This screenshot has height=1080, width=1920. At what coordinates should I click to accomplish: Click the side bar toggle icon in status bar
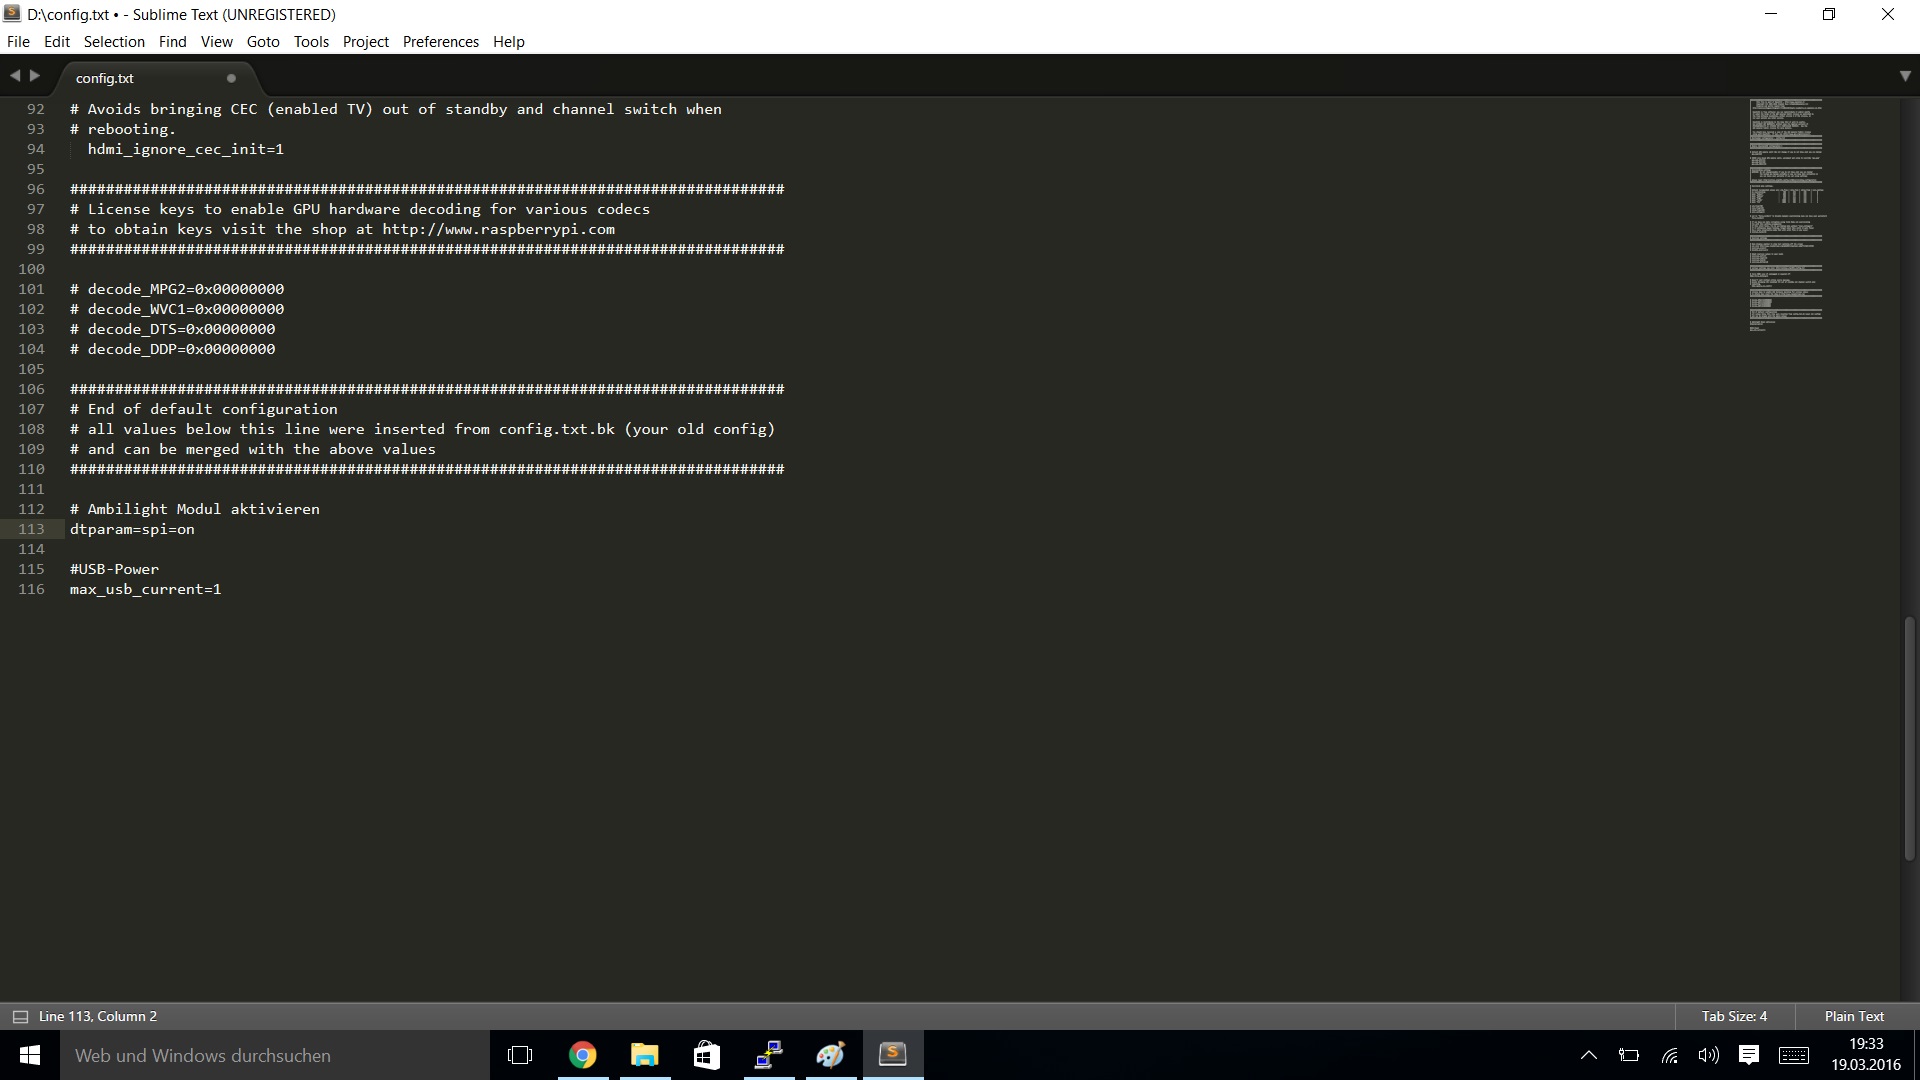tap(19, 1016)
